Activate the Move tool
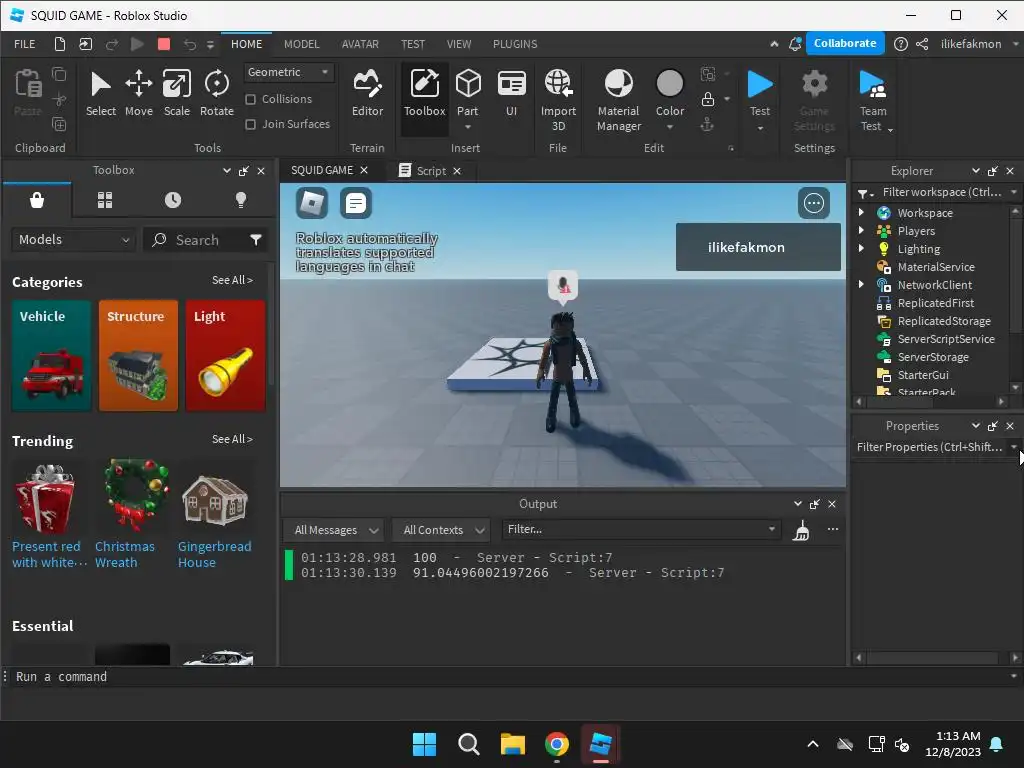This screenshot has height=768, width=1024. 138,94
